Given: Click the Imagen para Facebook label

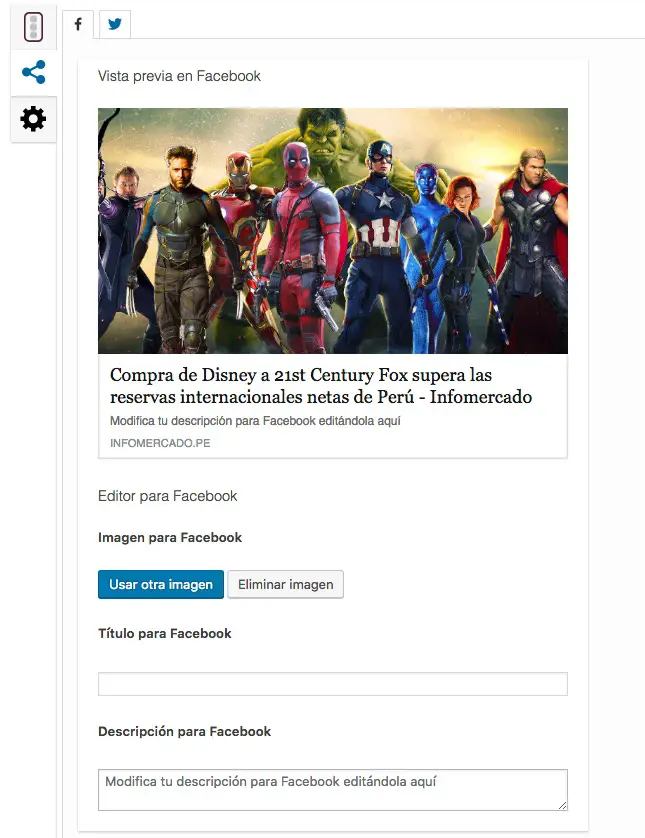Looking at the screenshot, I should pos(170,538).
